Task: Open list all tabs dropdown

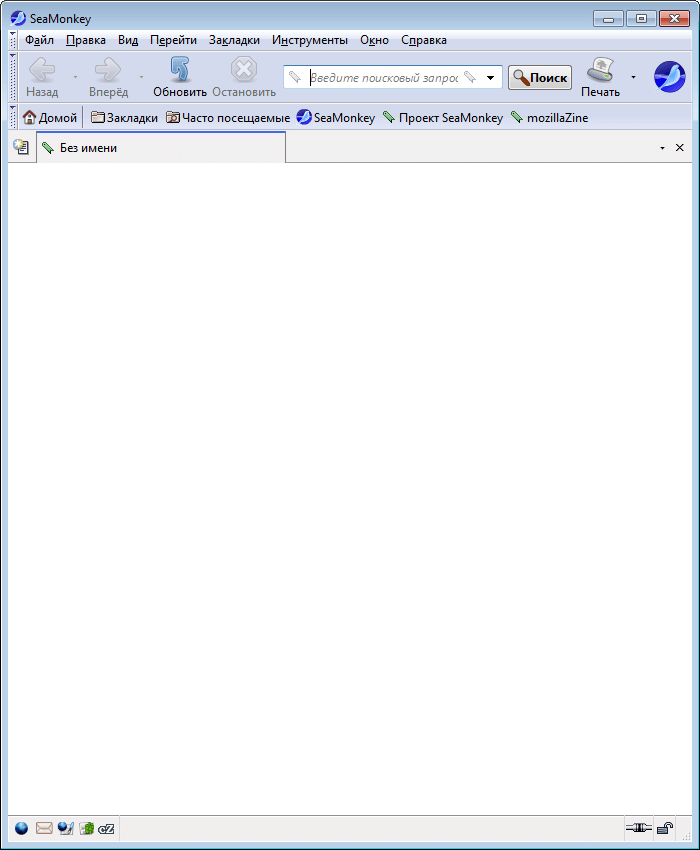Action: [662, 148]
